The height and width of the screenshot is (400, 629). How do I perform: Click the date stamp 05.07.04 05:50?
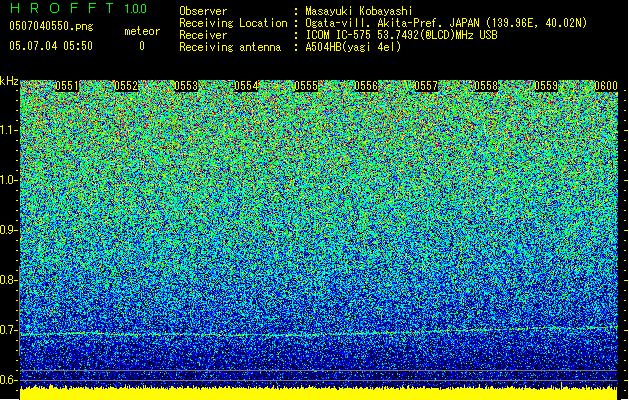(51, 46)
